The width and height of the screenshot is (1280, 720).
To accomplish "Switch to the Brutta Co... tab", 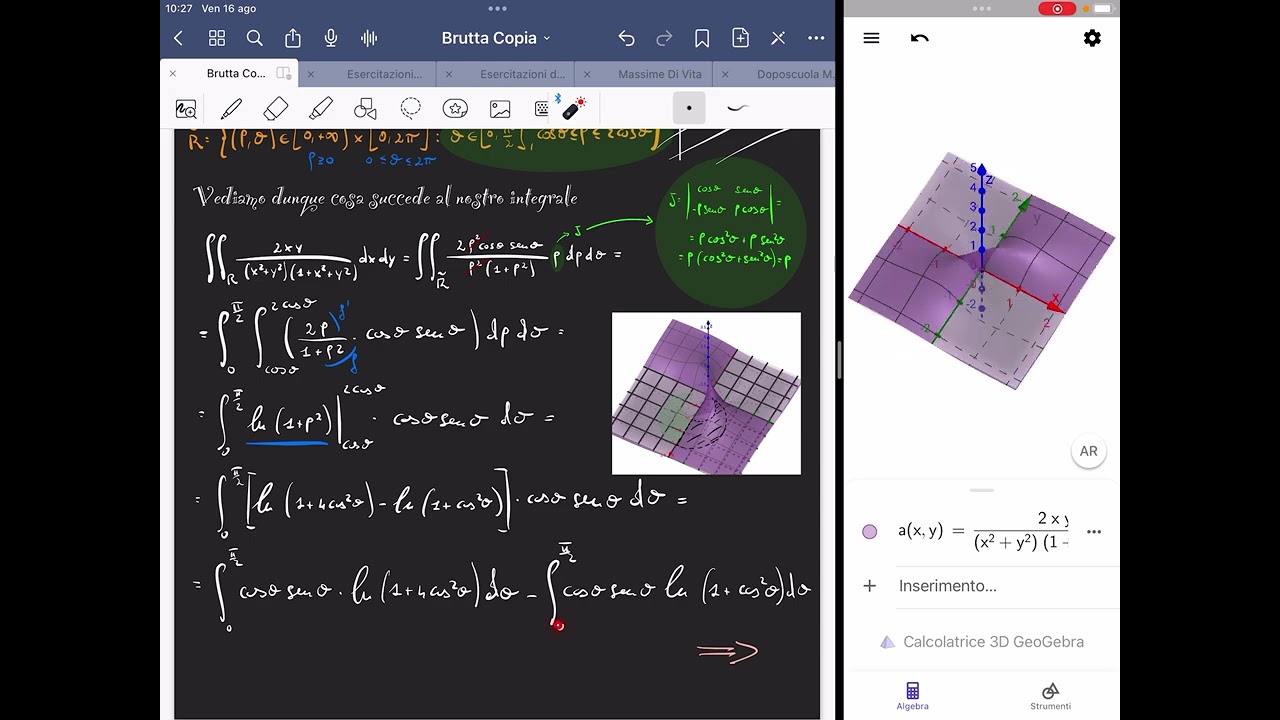I will [236, 74].
